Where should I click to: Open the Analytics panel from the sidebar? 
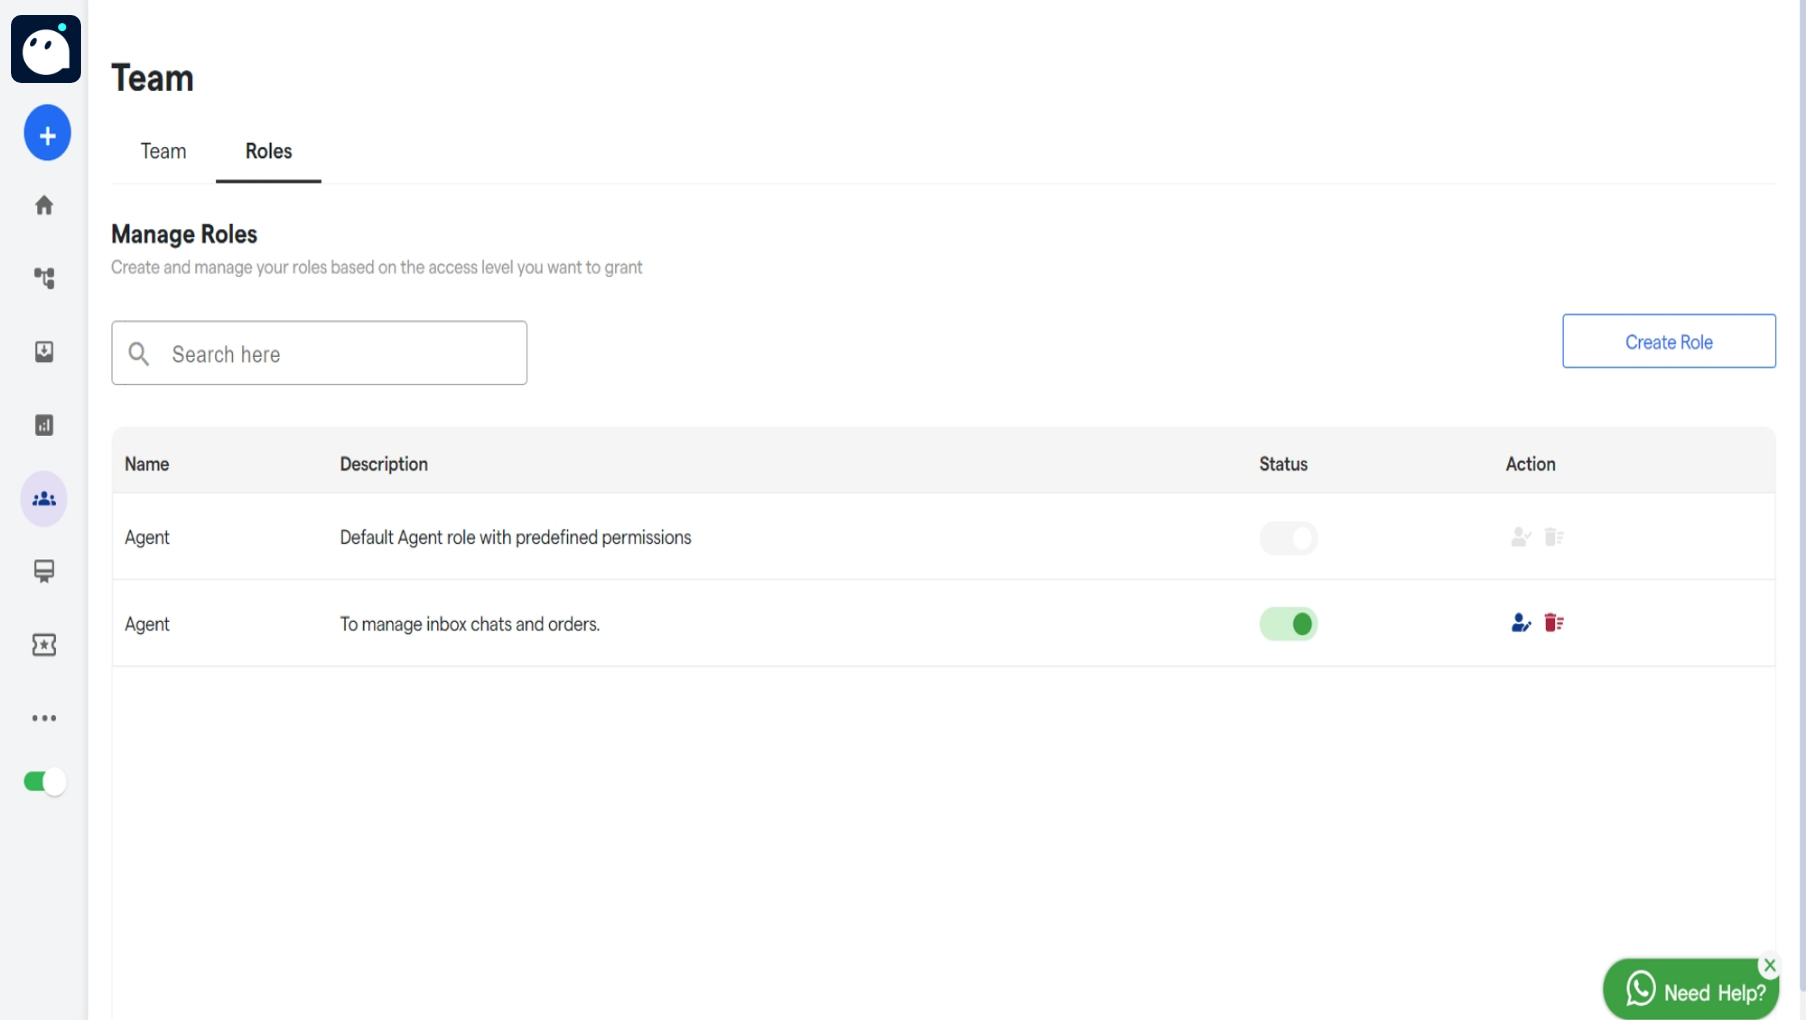click(44, 425)
